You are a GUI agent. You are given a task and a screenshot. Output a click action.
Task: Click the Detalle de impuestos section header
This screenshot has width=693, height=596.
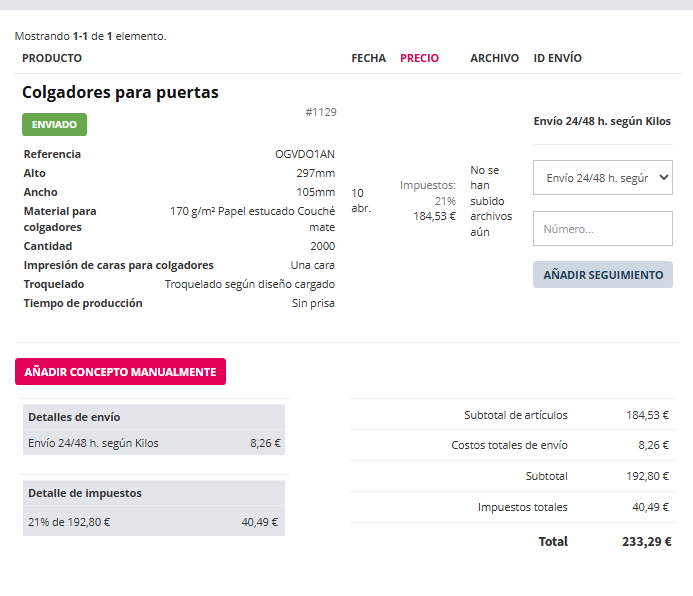[84, 493]
